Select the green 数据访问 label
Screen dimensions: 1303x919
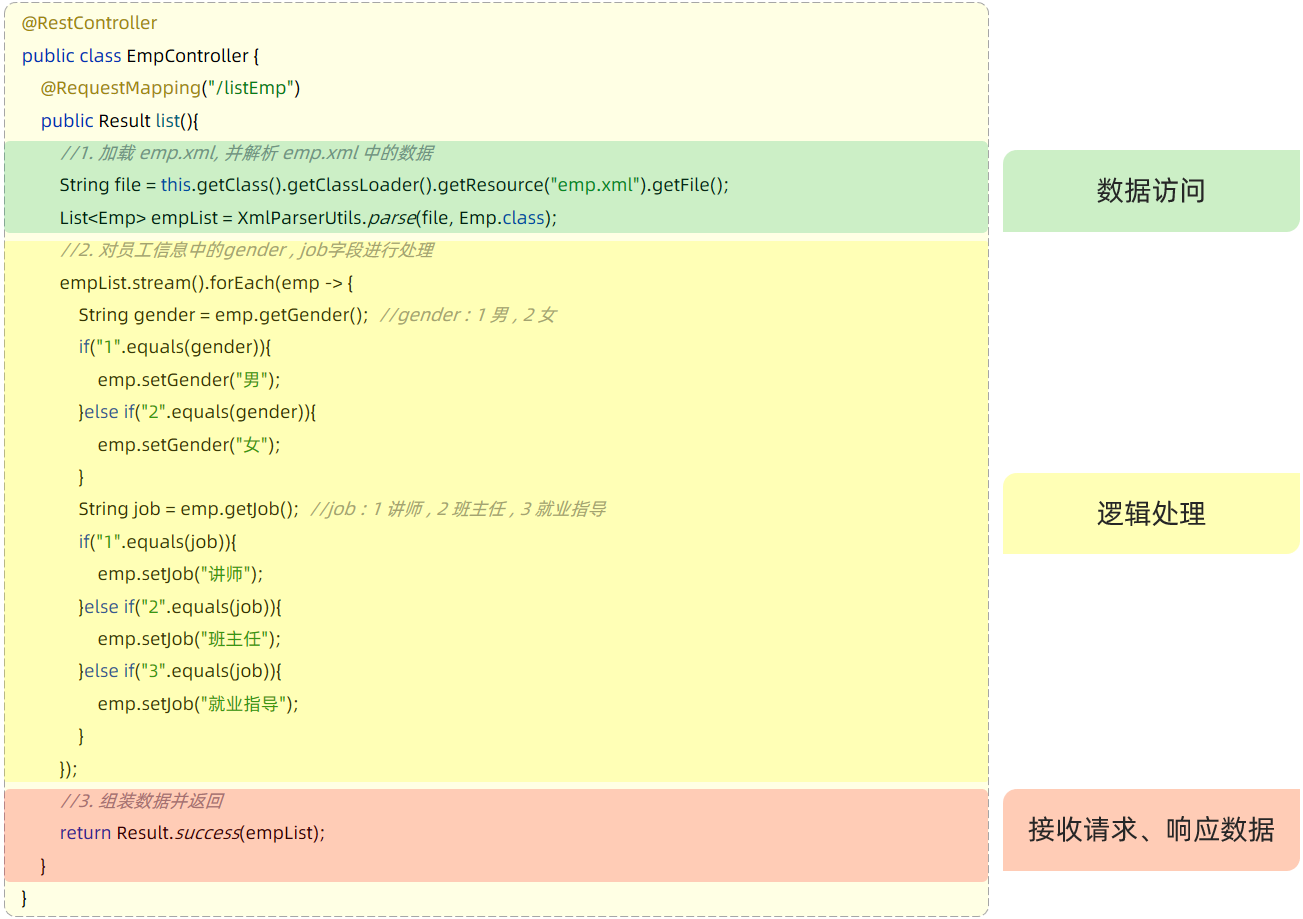(1150, 190)
